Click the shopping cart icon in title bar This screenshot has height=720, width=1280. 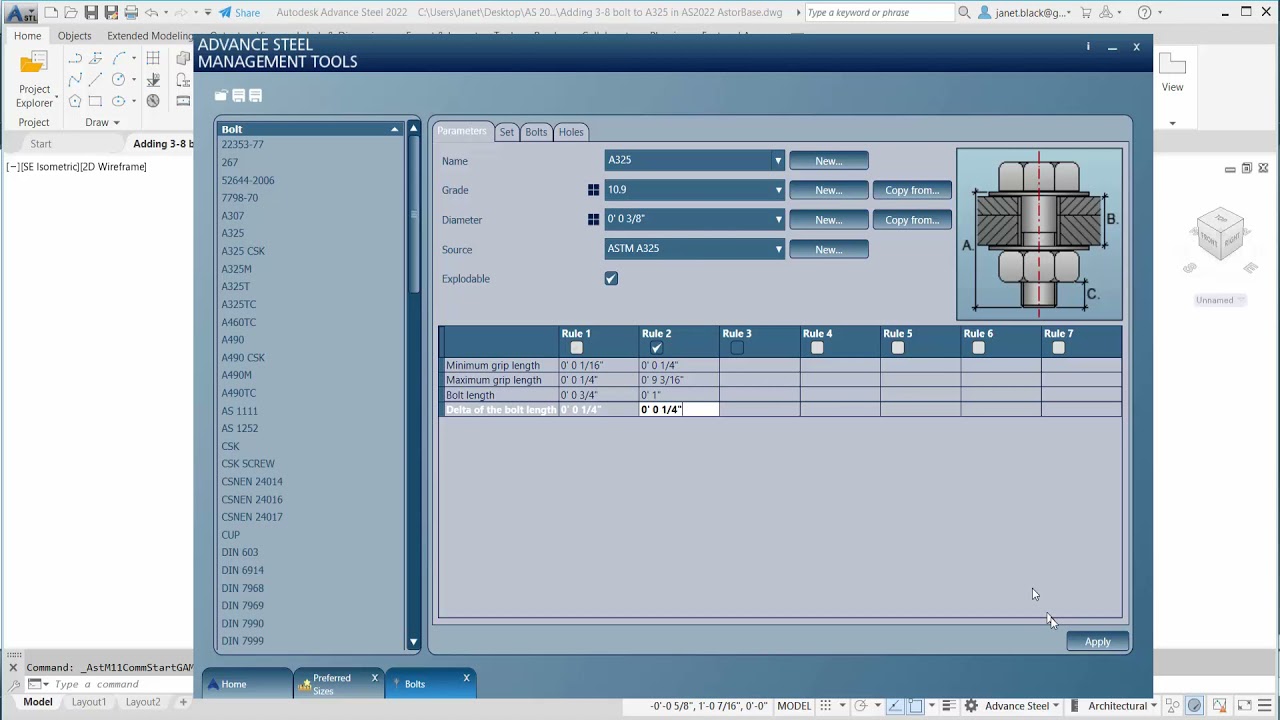tap(1086, 12)
